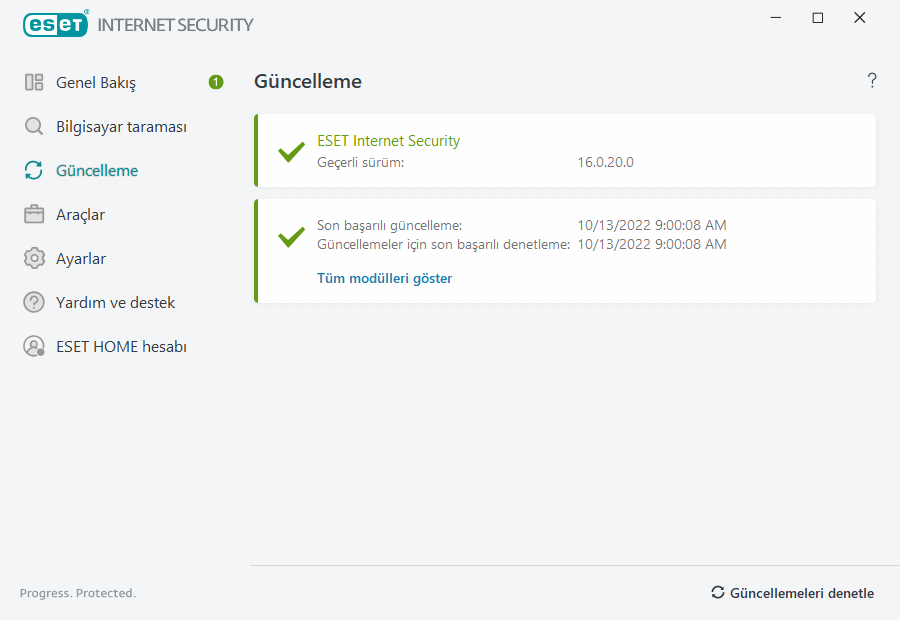Click the Yardım ve destek question icon
The width and height of the screenshot is (900, 620).
tap(34, 303)
